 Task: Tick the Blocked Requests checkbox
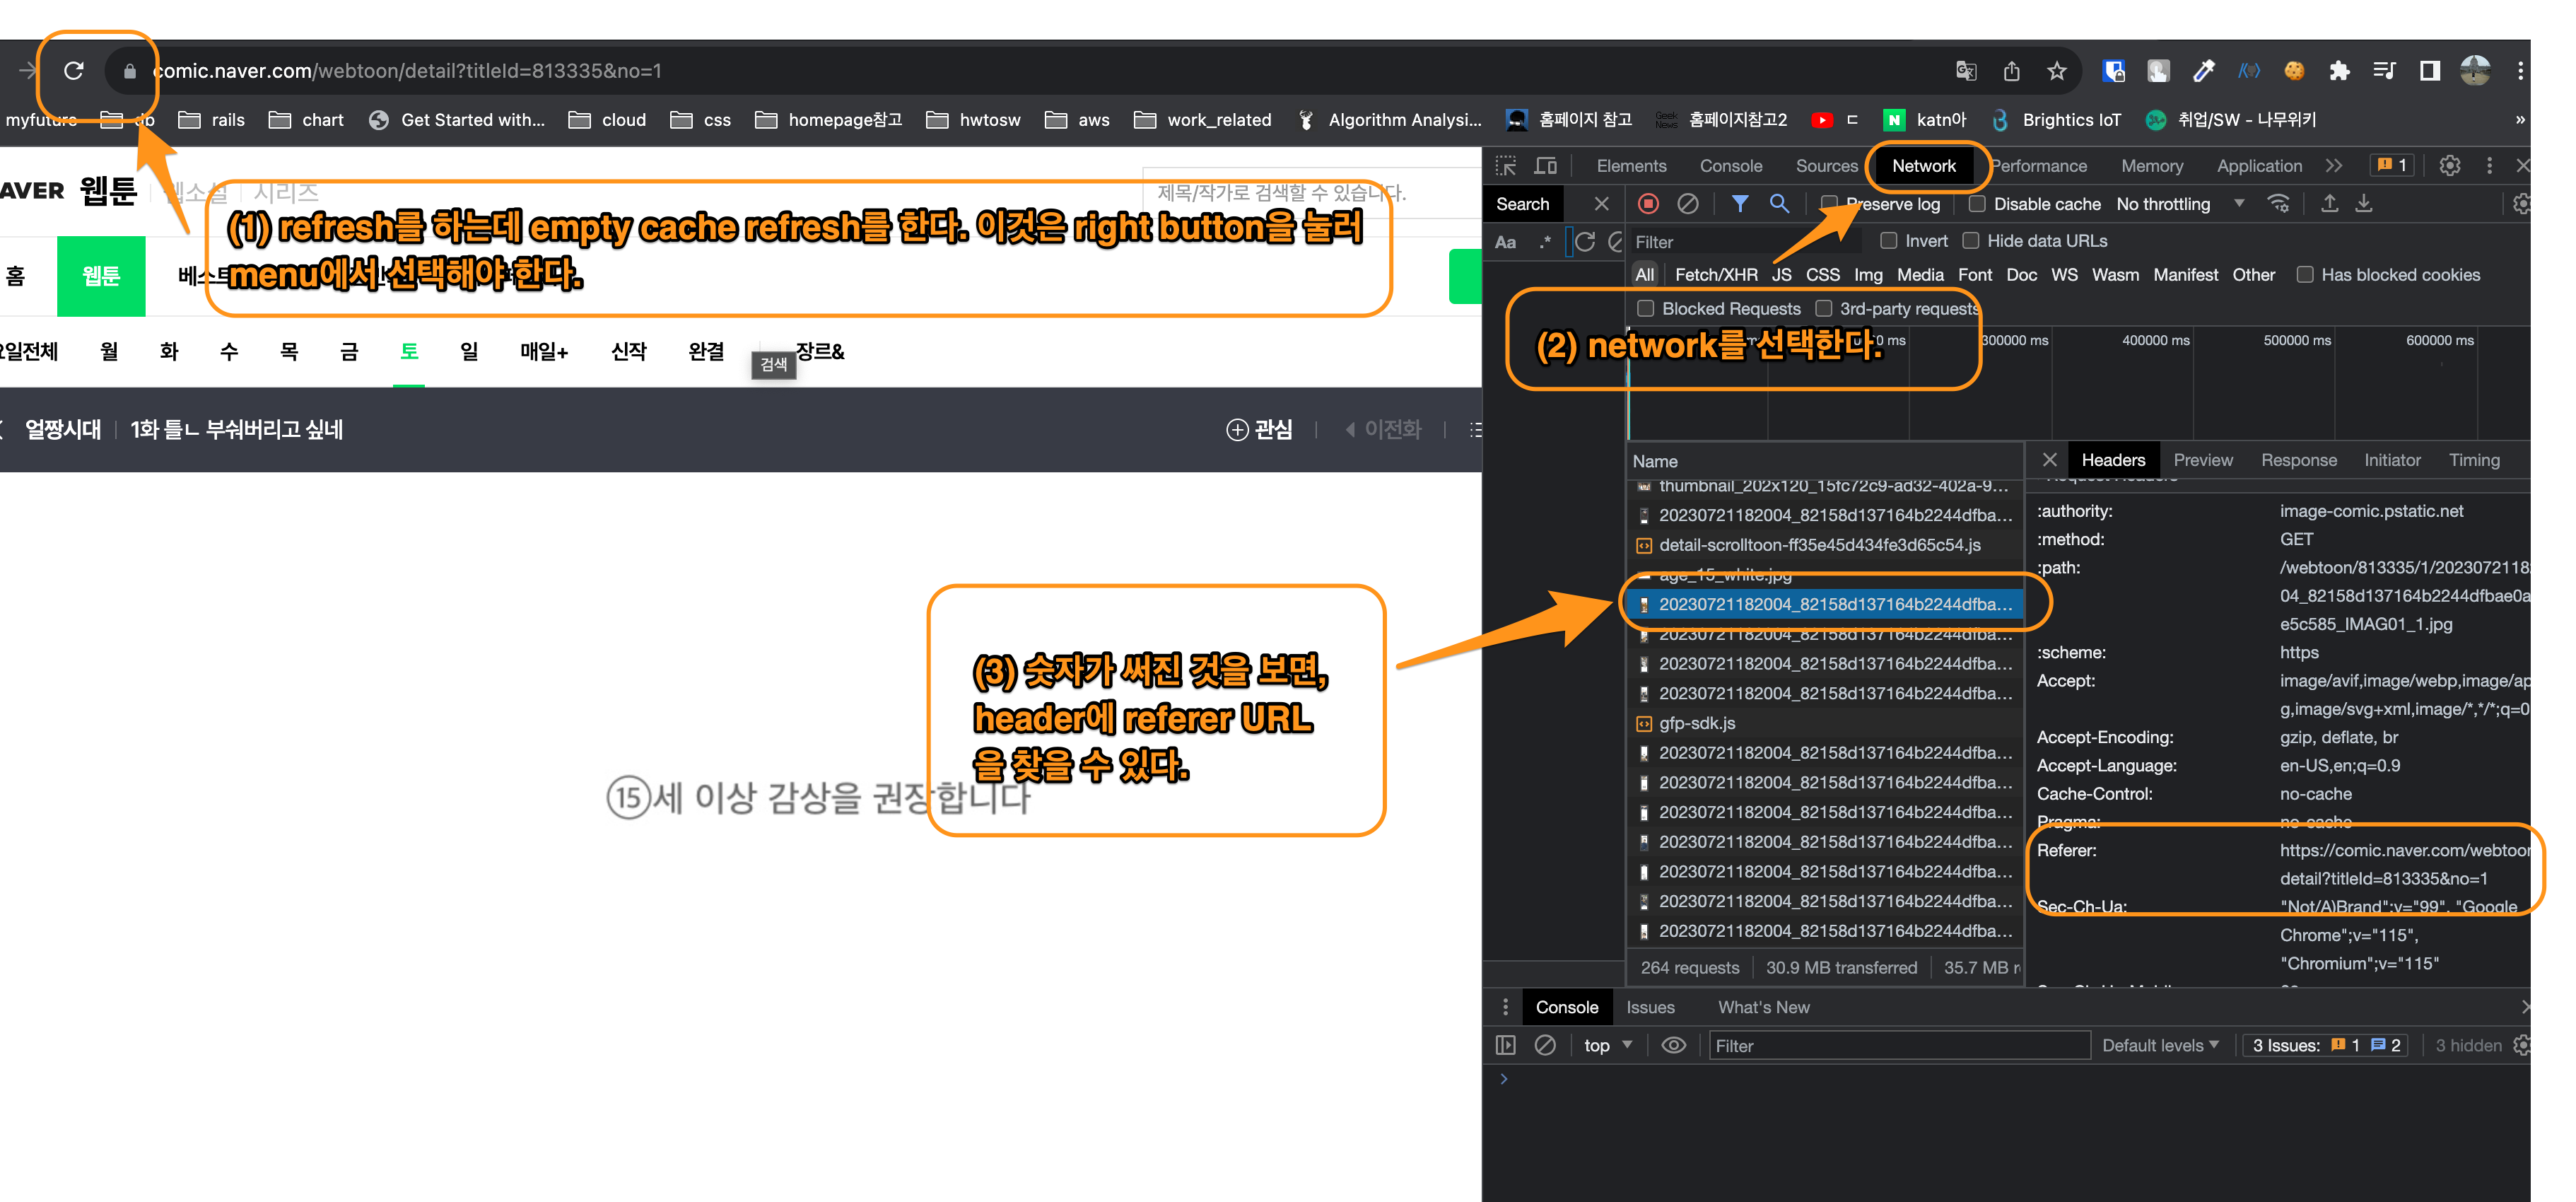pos(1646,309)
